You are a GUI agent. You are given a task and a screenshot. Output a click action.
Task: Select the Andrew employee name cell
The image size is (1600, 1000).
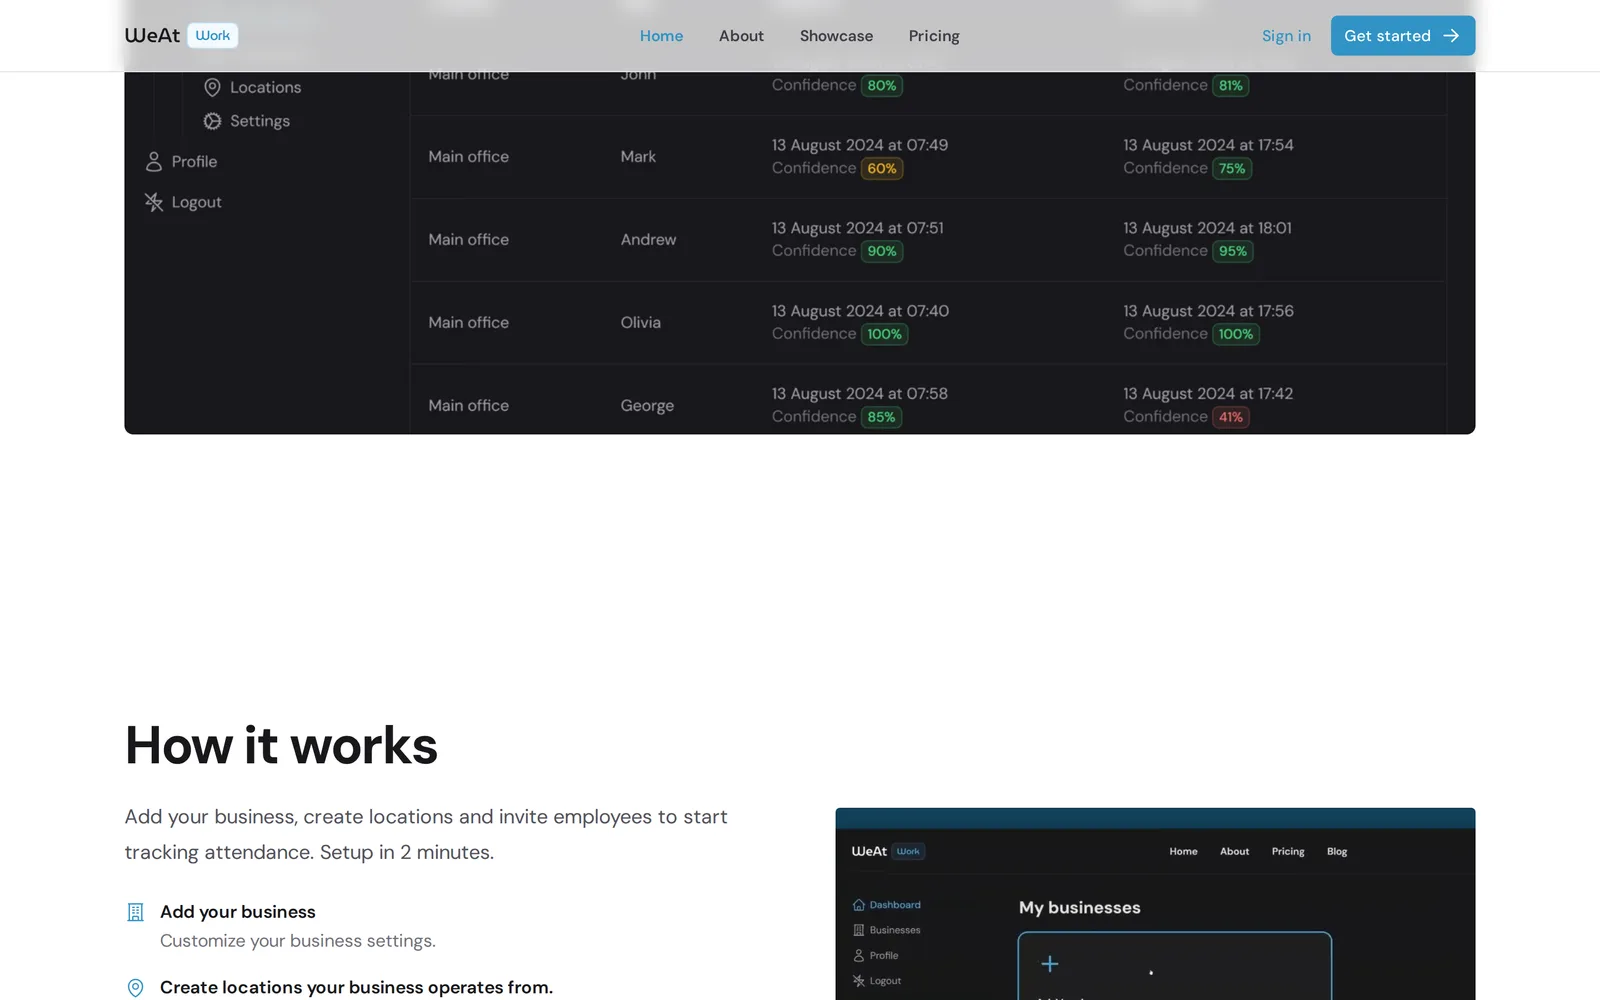coord(648,240)
